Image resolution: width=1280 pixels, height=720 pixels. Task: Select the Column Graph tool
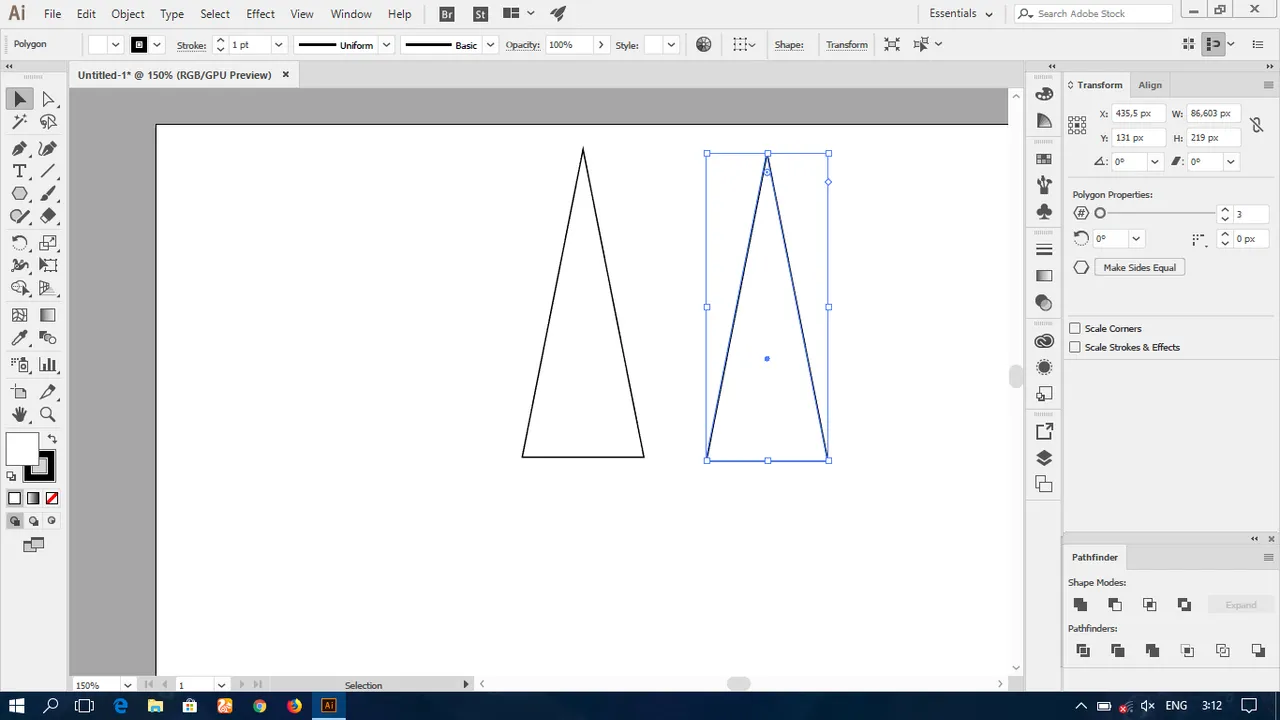click(48, 365)
